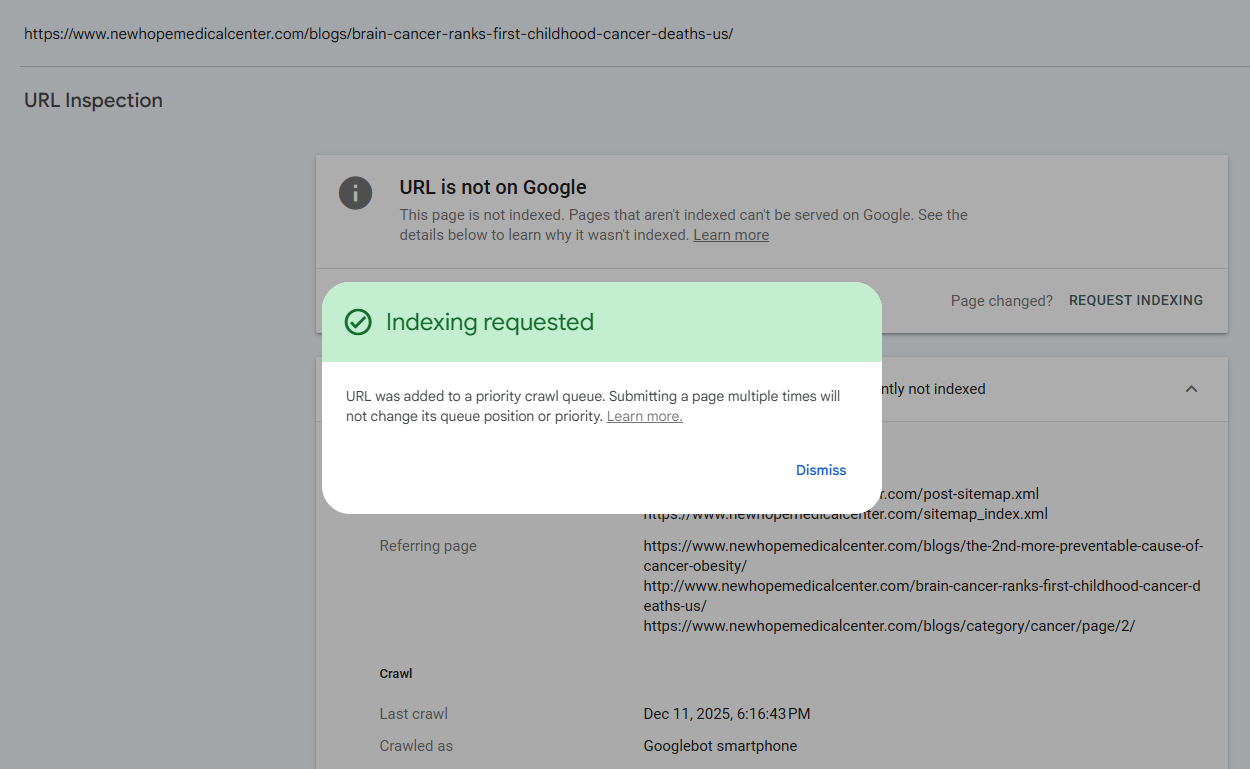The width and height of the screenshot is (1250, 769).
Task: Dismiss the Indexing requested dialog
Action: coord(821,470)
